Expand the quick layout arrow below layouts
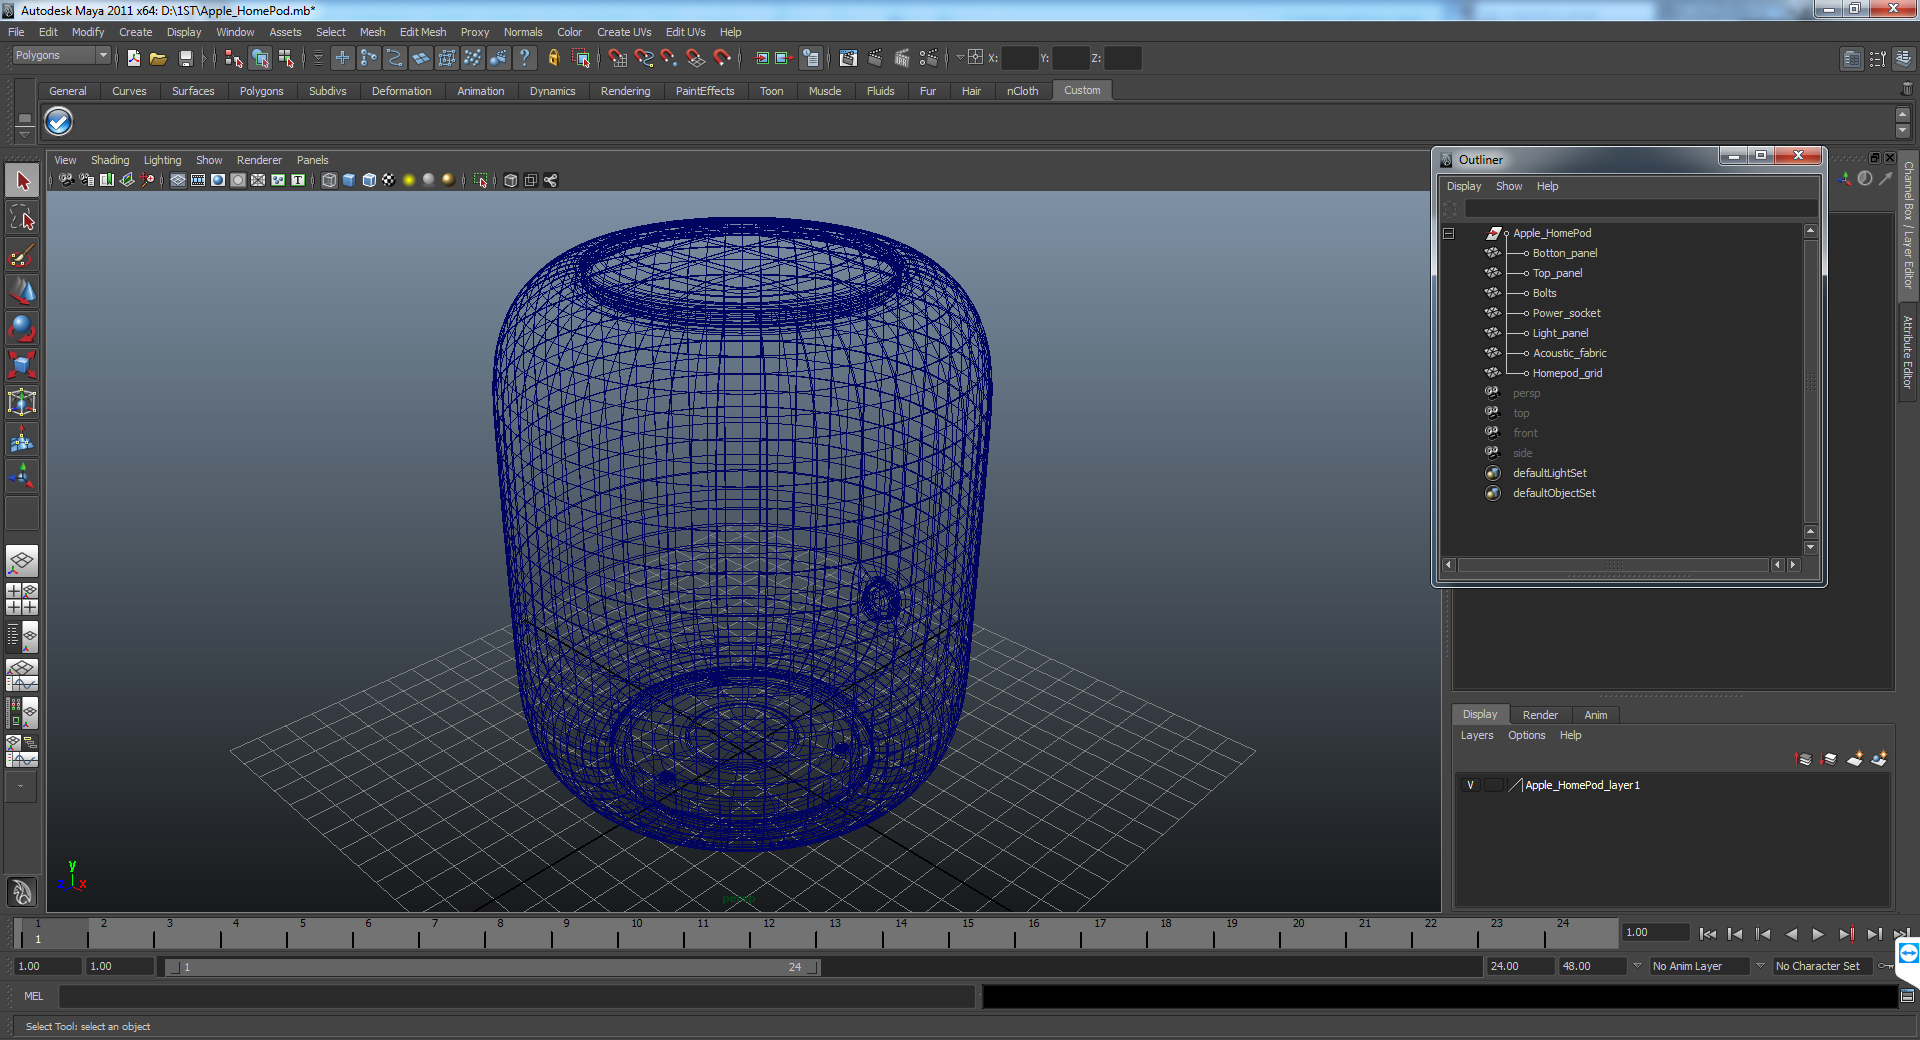The width and height of the screenshot is (1920, 1040). (x=21, y=787)
